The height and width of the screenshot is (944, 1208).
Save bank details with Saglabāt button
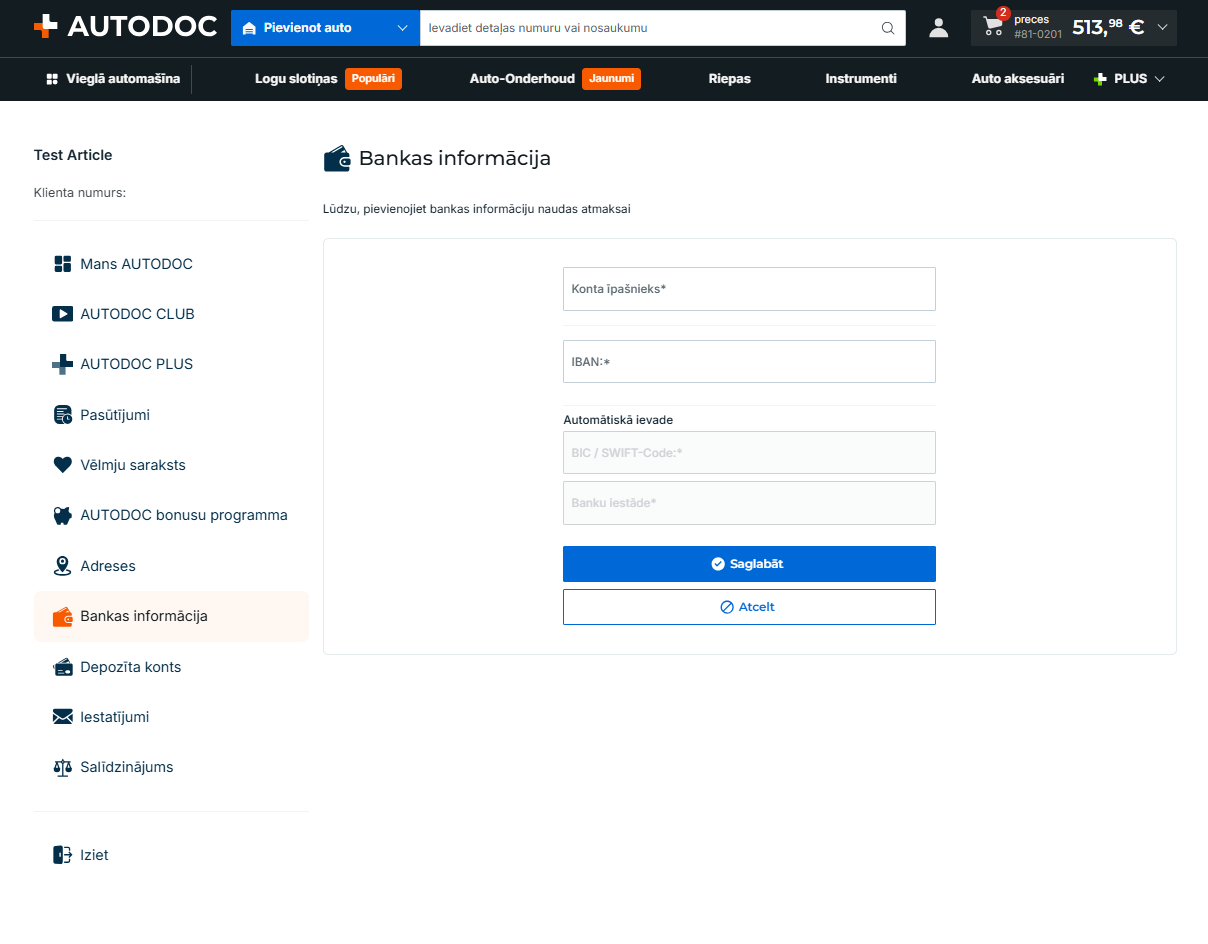click(749, 564)
